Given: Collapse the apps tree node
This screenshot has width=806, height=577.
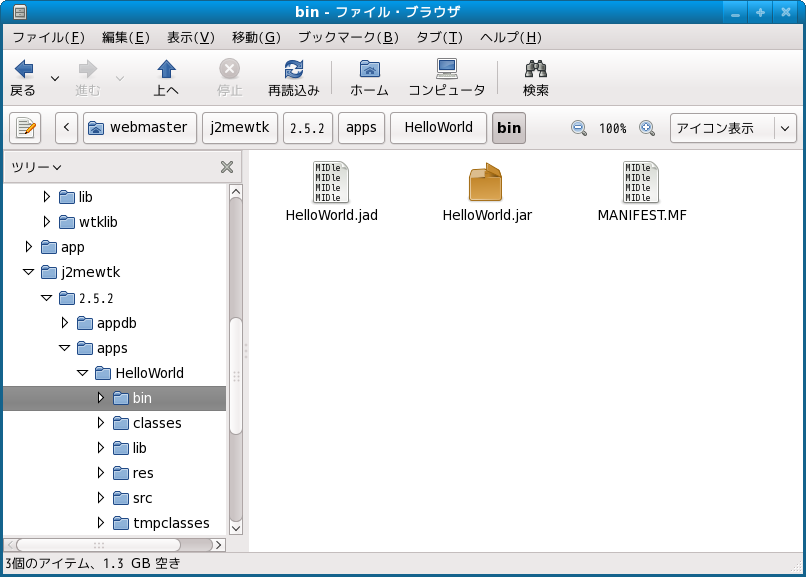Looking at the screenshot, I should point(64,348).
